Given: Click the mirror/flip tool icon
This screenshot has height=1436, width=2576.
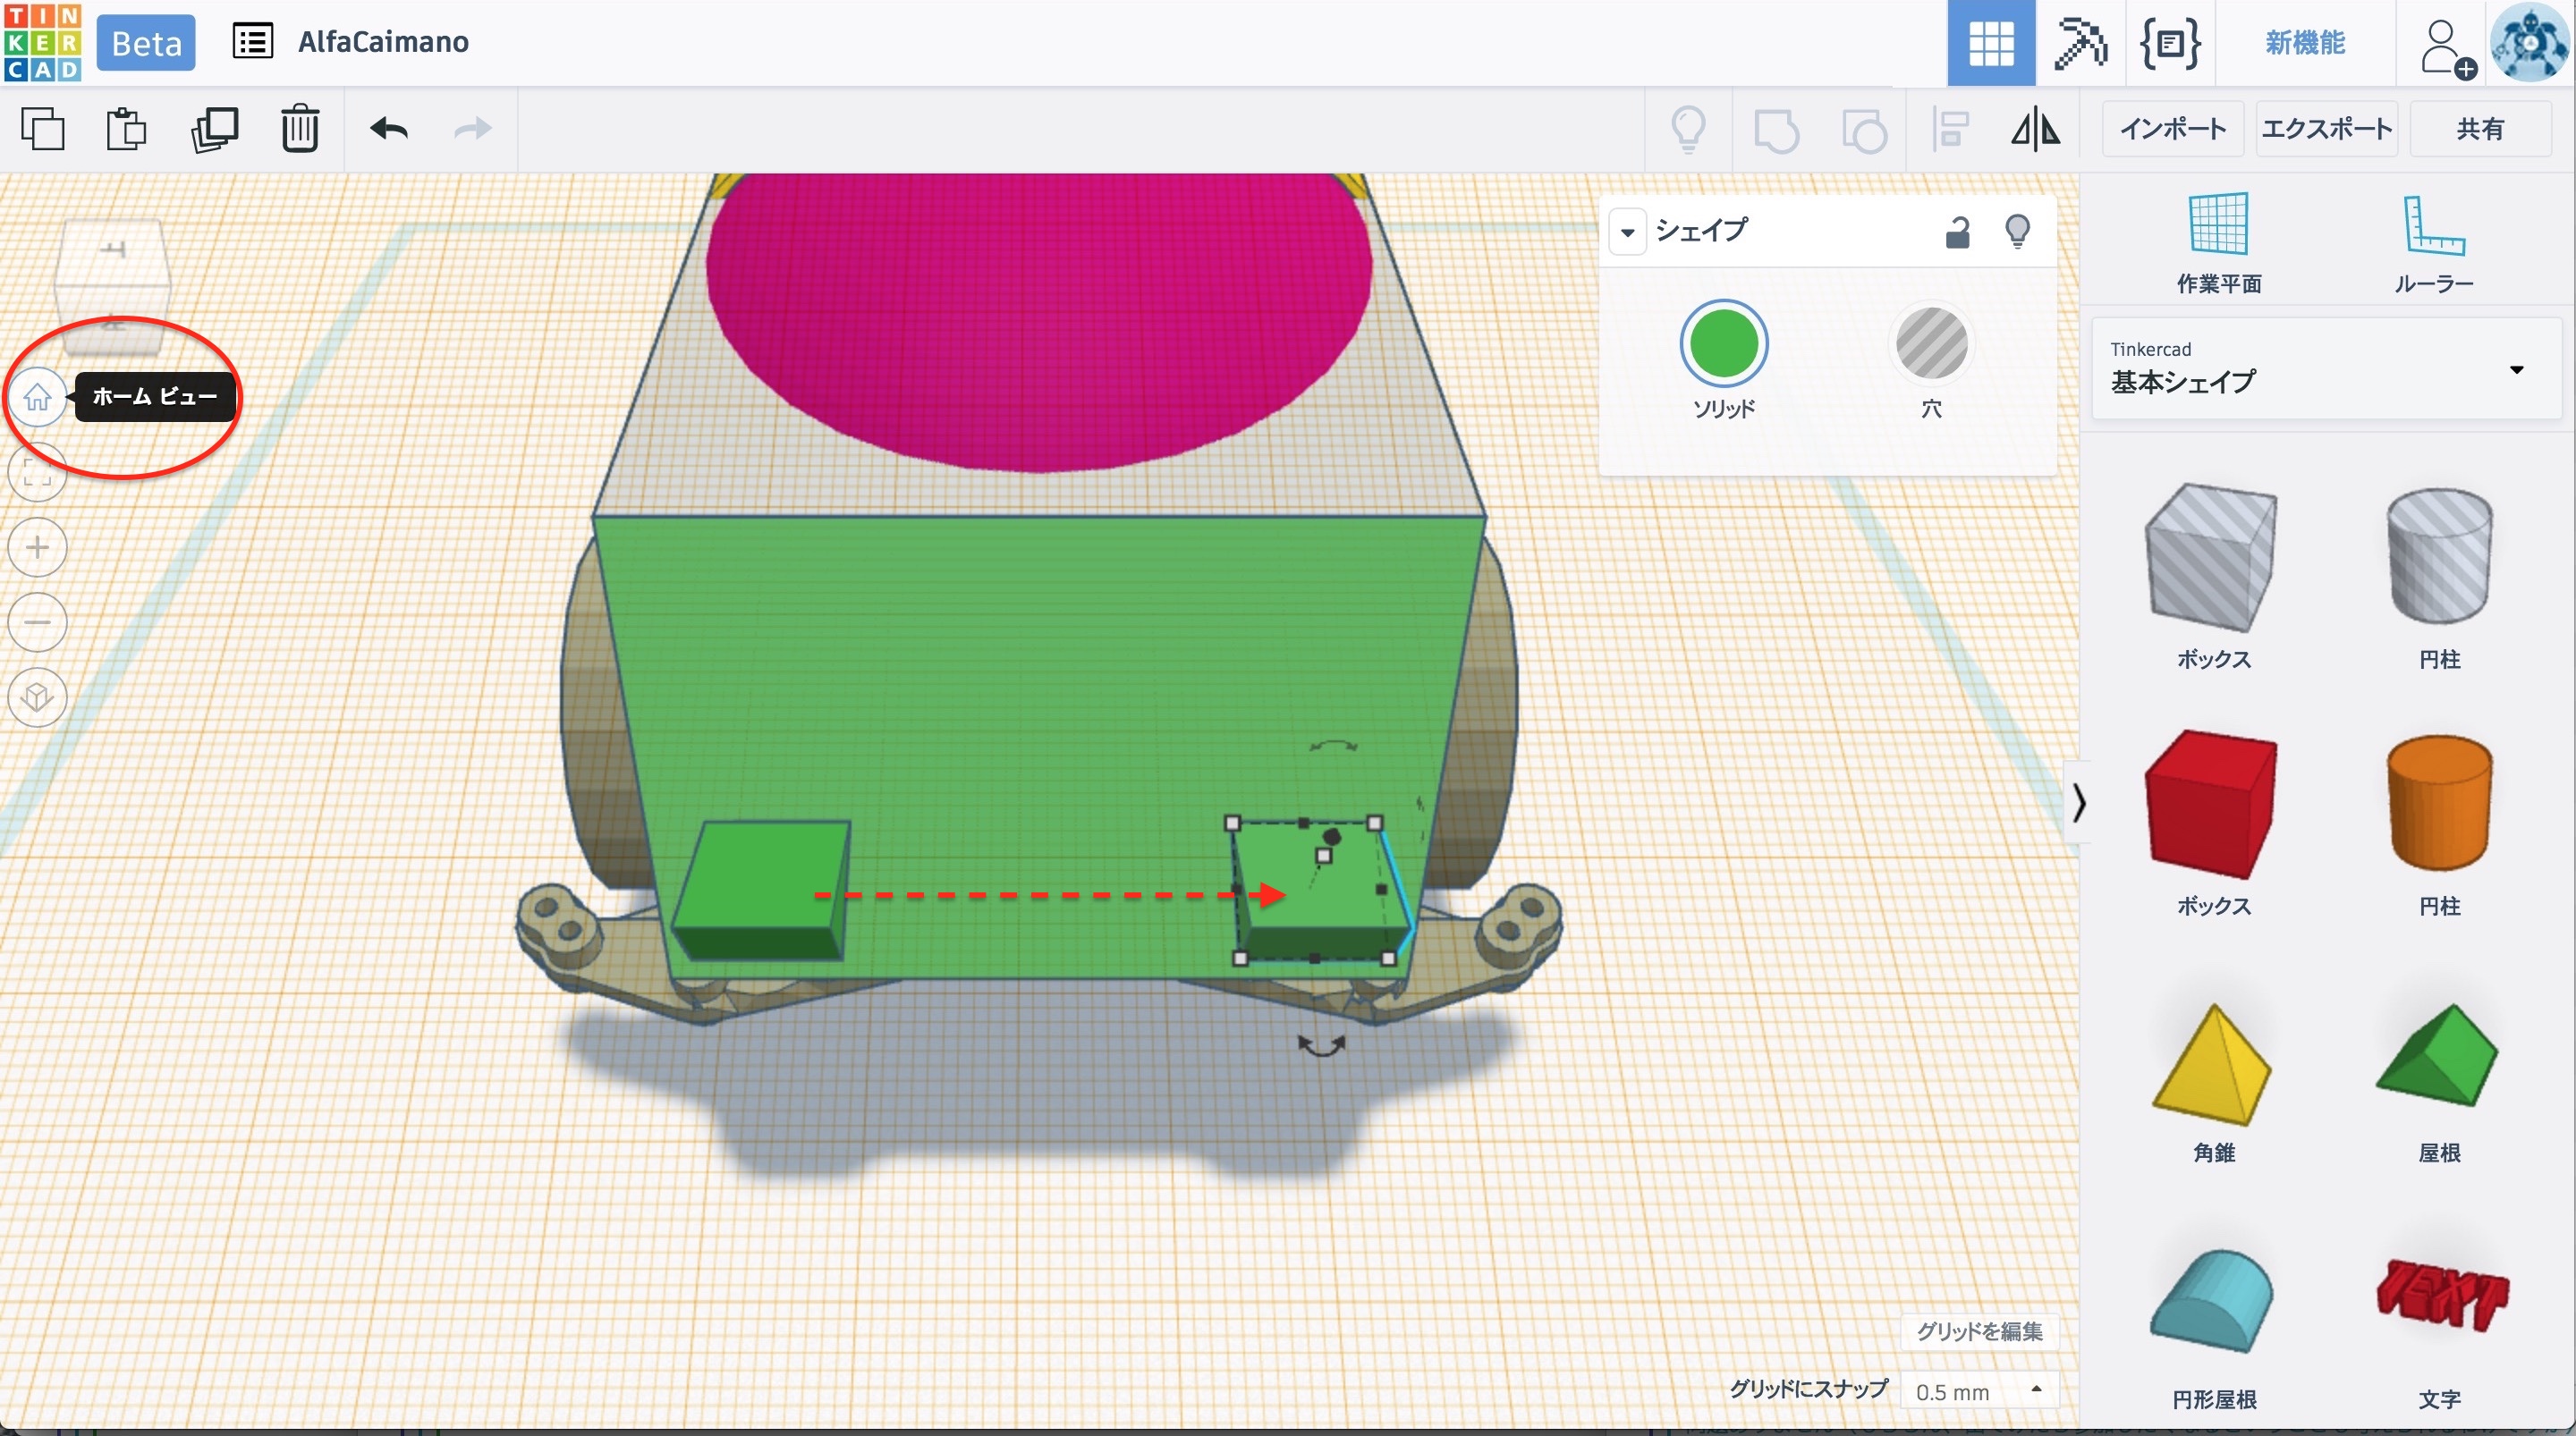Looking at the screenshot, I should tap(2035, 129).
